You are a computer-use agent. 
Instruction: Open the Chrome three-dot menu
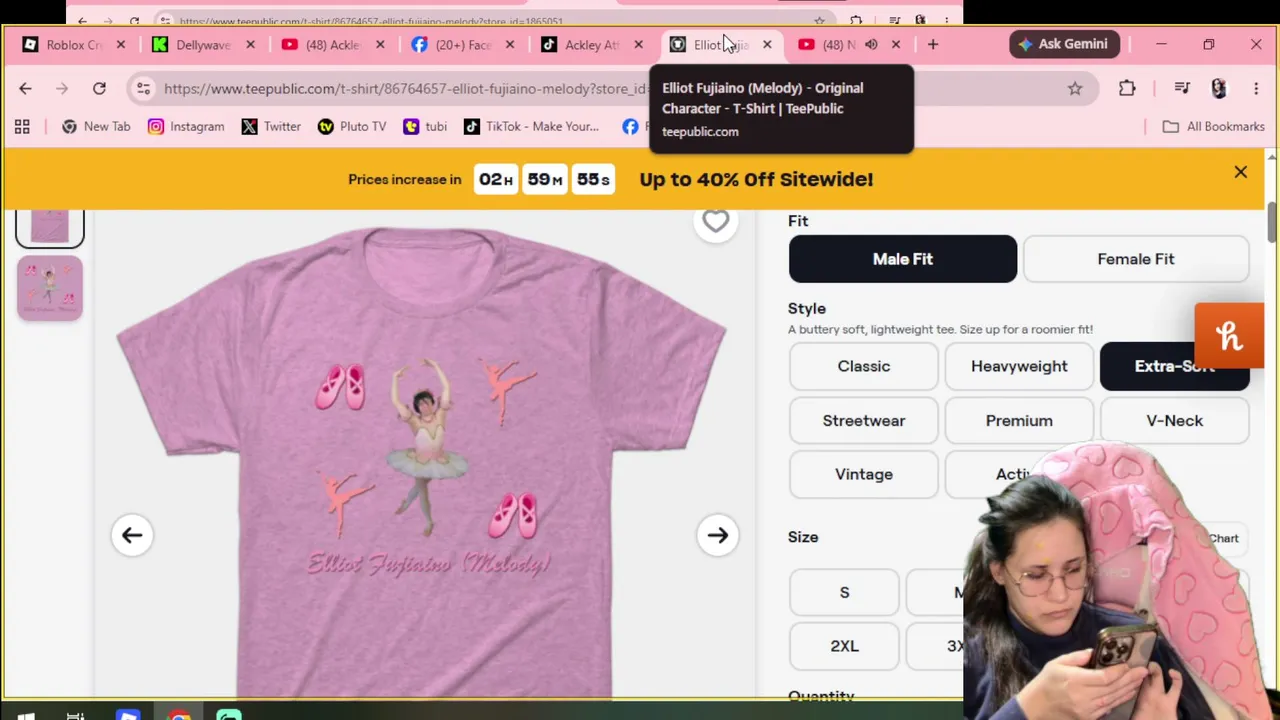(1256, 89)
